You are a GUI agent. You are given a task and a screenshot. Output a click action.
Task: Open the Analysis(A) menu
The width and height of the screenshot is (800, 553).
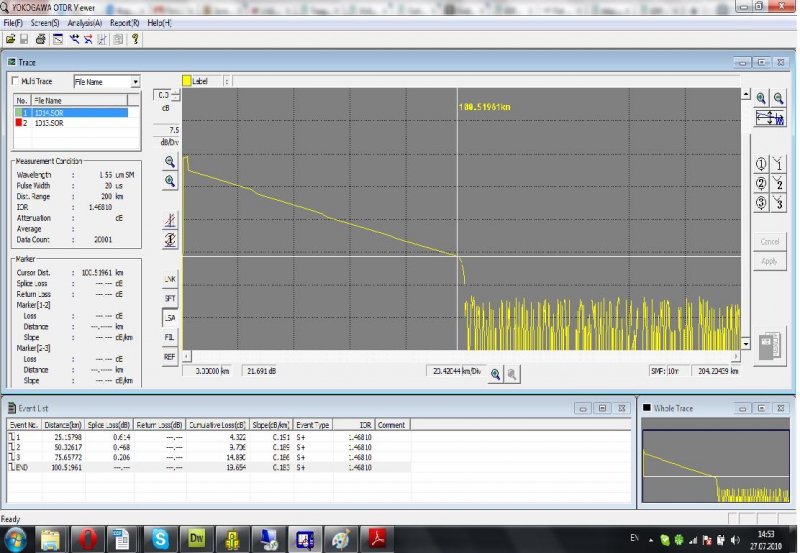pyautogui.click(x=85, y=23)
